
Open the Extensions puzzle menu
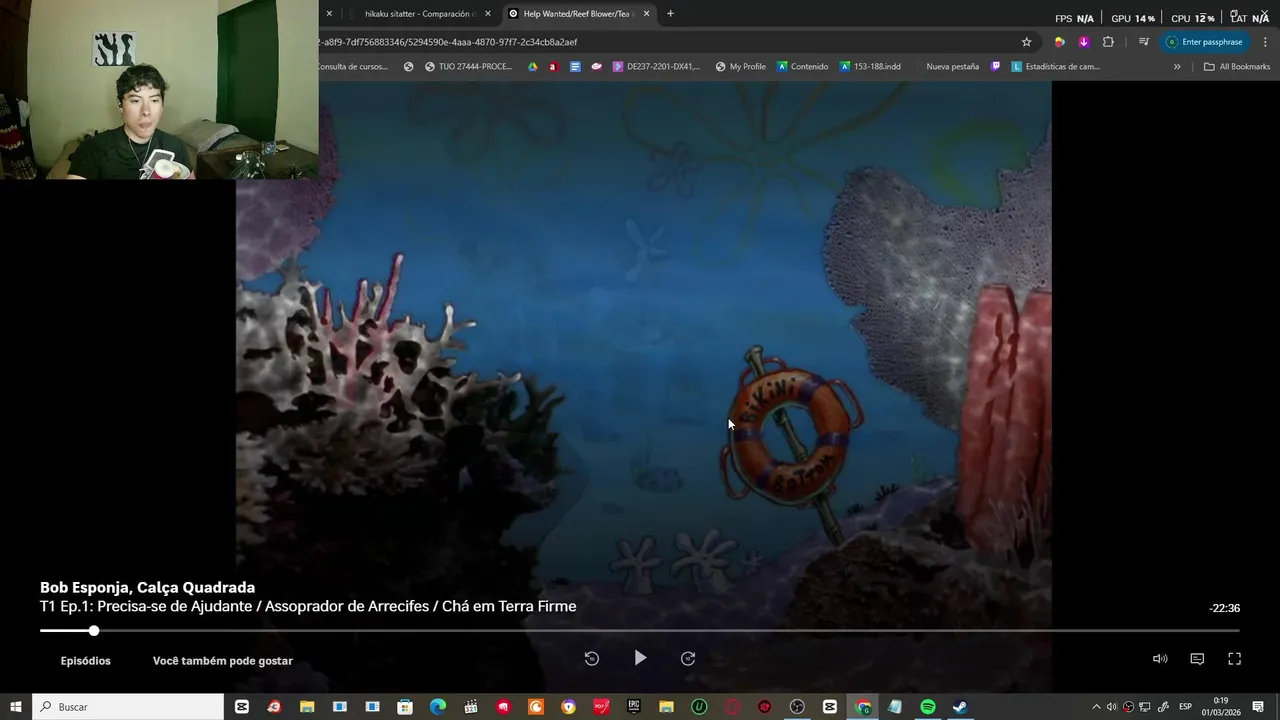1108,42
